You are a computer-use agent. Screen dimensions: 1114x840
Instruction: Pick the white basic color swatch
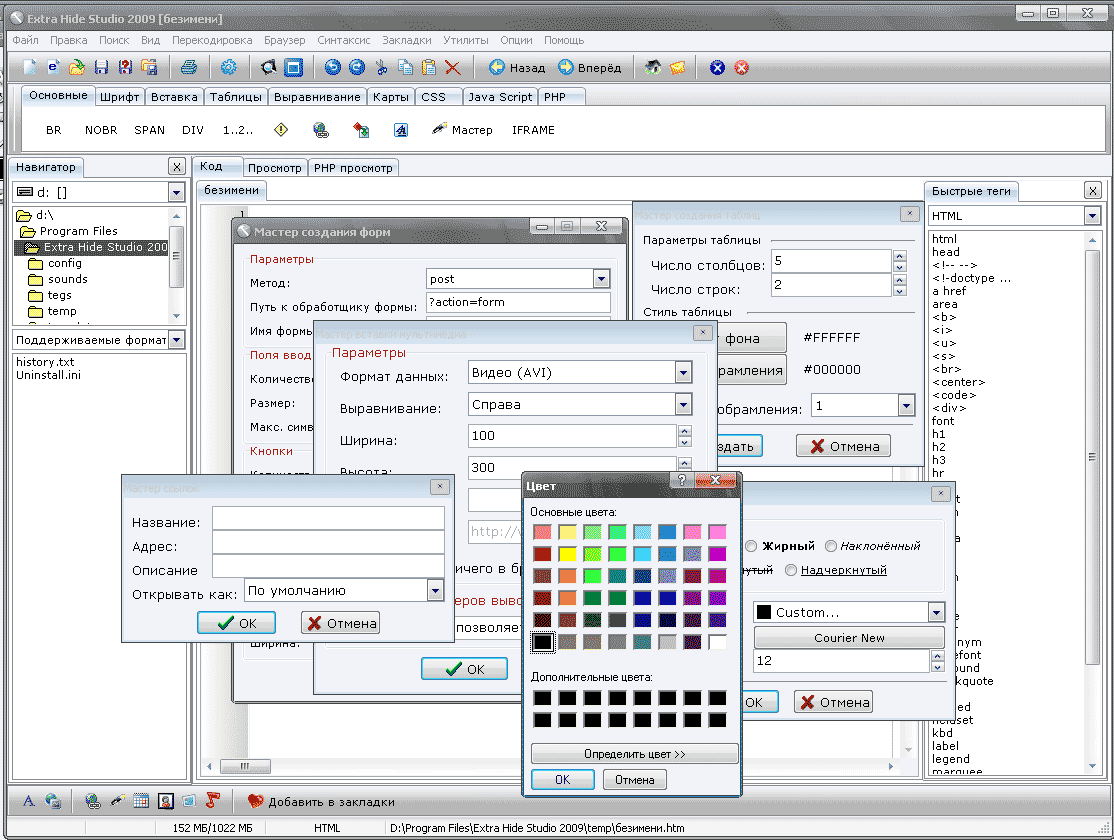(717, 642)
